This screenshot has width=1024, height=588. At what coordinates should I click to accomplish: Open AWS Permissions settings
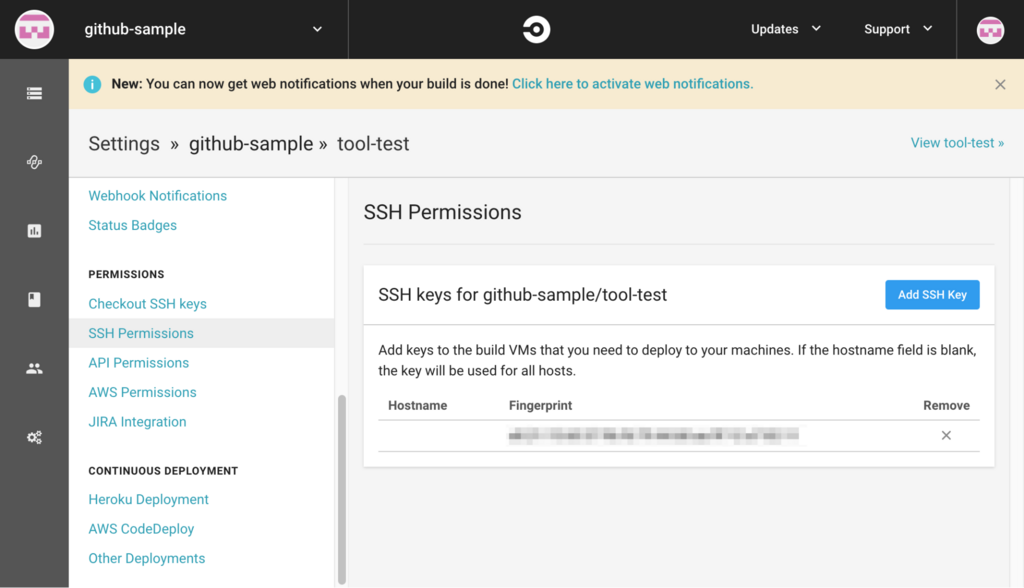pos(142,392)
